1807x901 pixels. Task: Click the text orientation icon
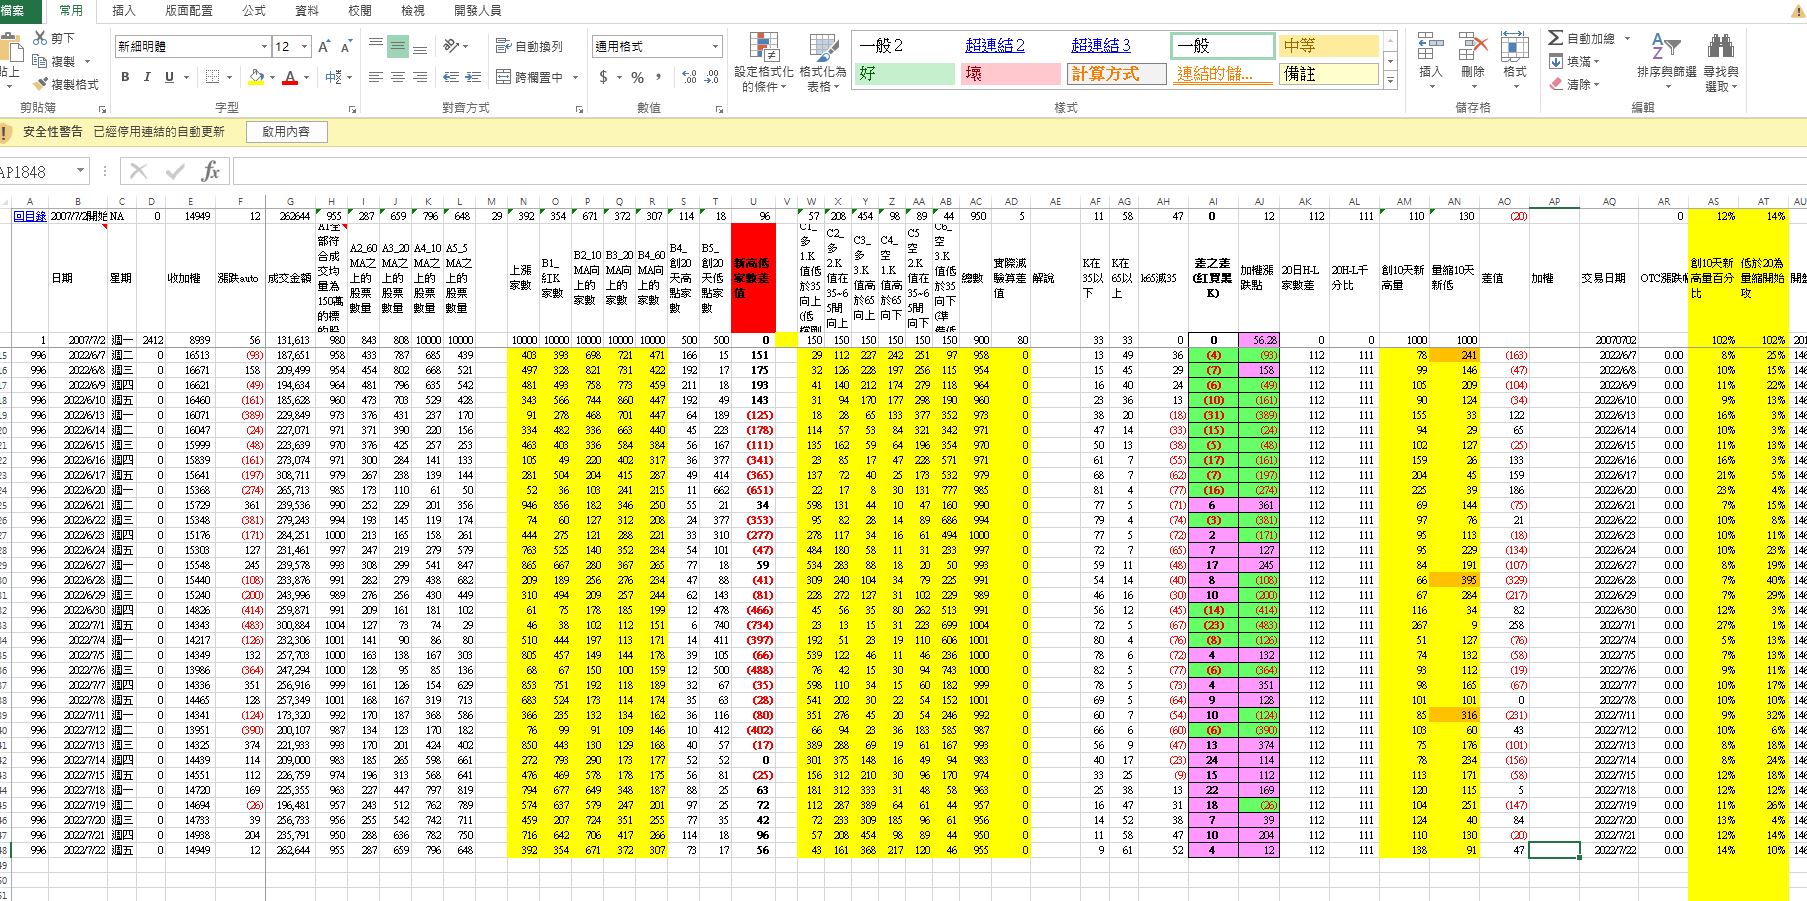[451, 46]
